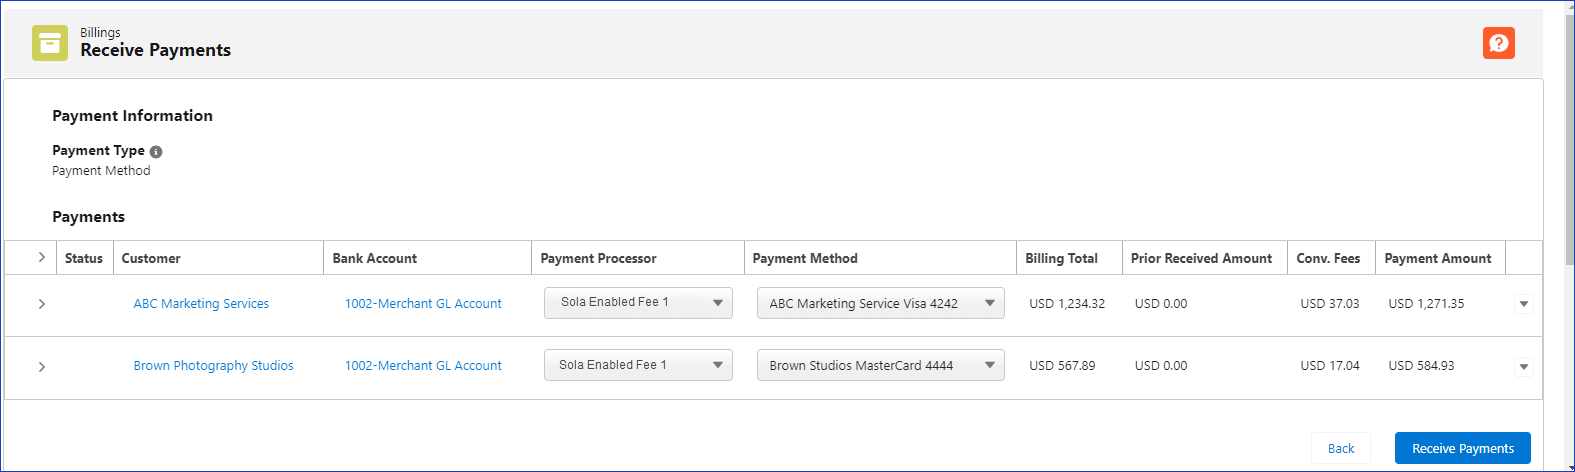This screenshot has height=472, width=1575.
Task: Open the Brown Photography Studios customer link
Action: point(213,366)
